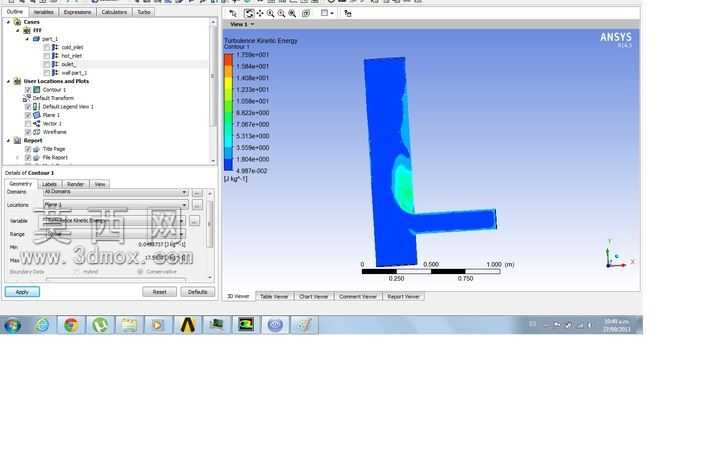Uncheck the Wireframe checkbox

click(28, 132)
